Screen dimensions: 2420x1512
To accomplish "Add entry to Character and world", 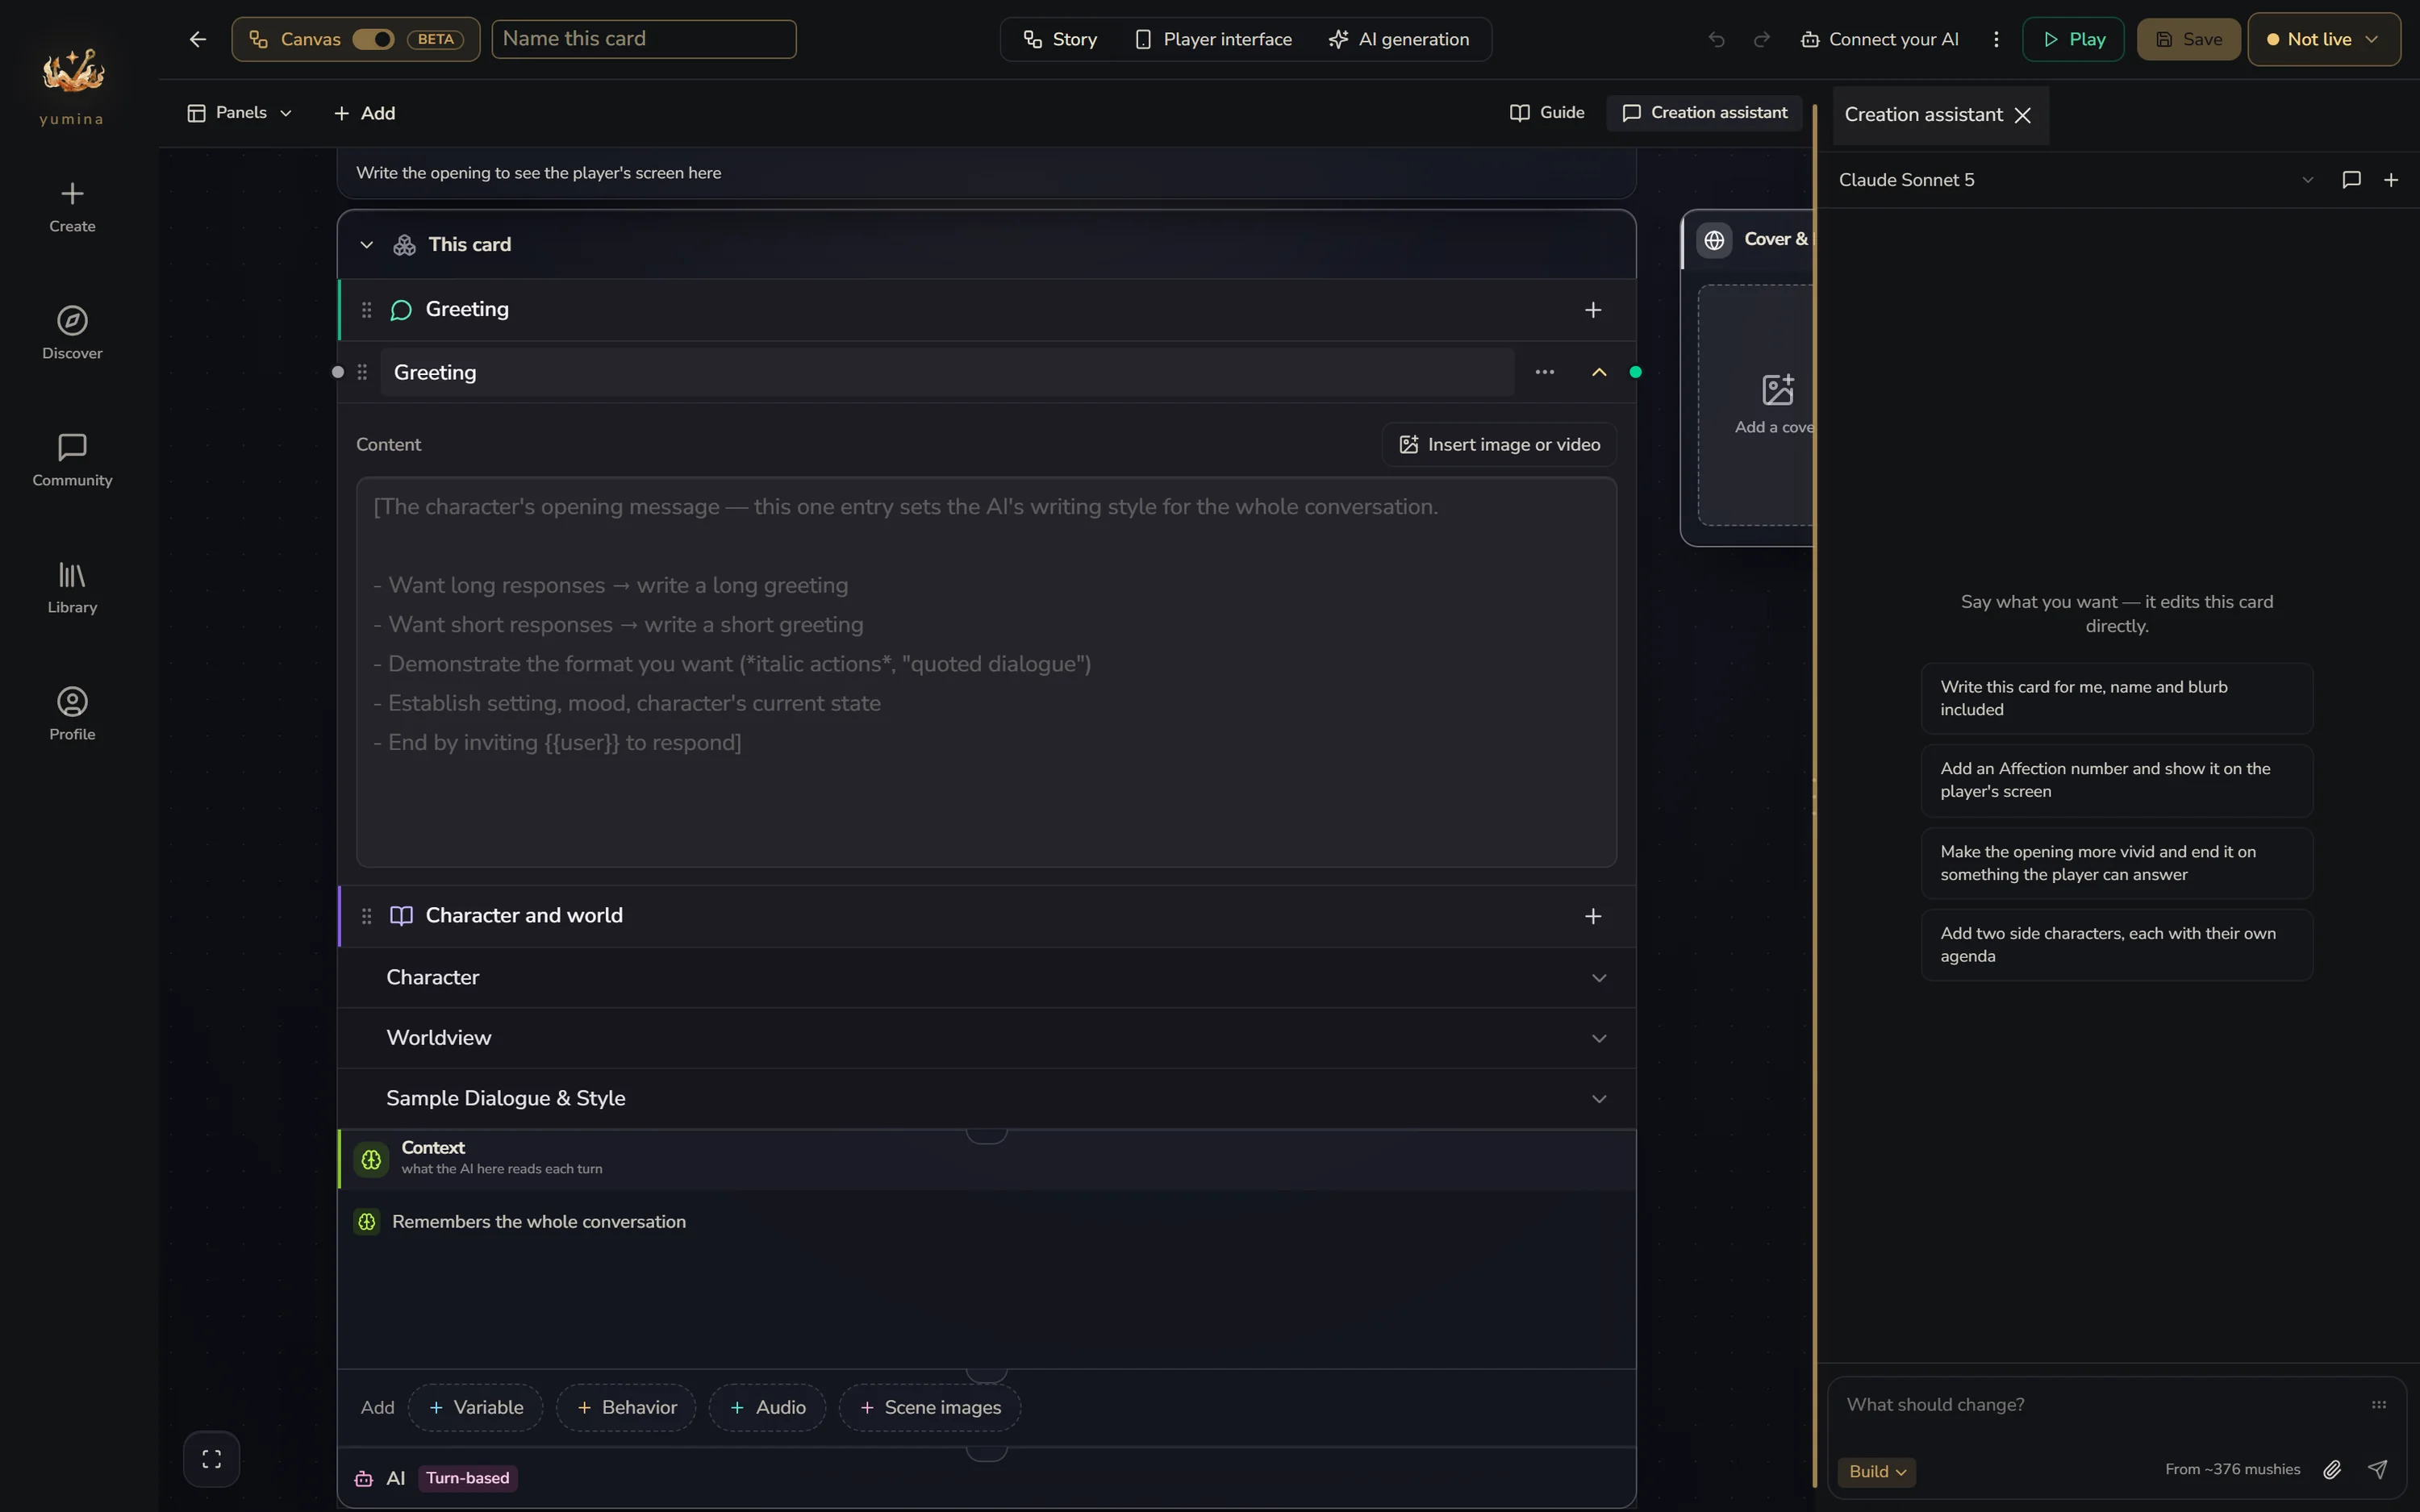I will click(1593, 916).
